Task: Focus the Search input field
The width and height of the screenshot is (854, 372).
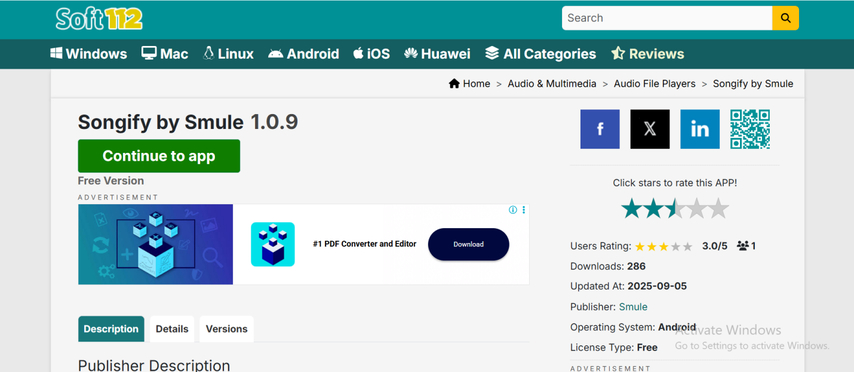Action: coord(667,18)
